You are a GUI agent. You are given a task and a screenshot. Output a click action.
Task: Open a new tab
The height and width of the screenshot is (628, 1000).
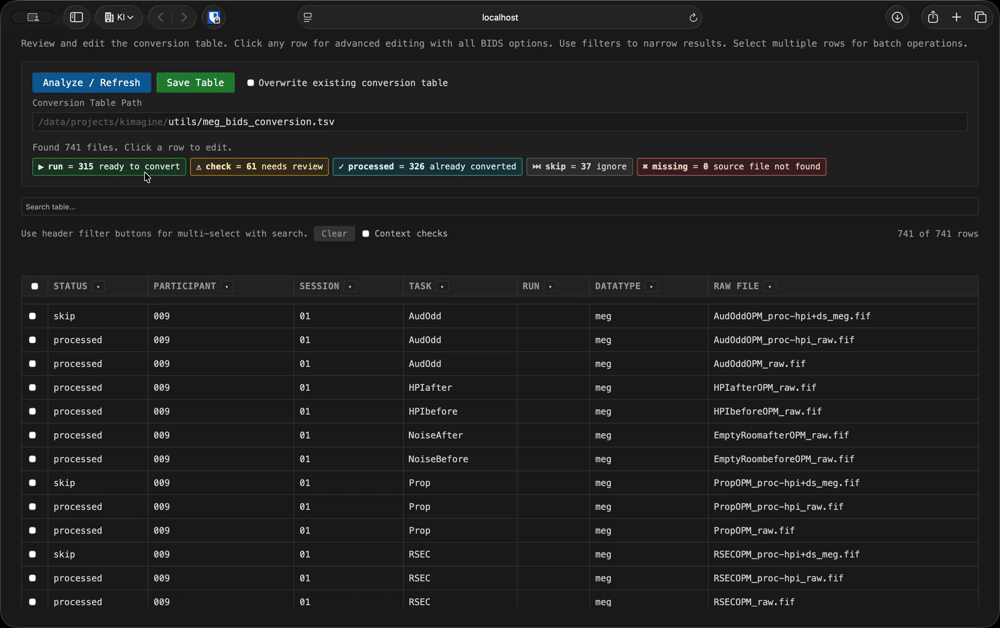957,17
